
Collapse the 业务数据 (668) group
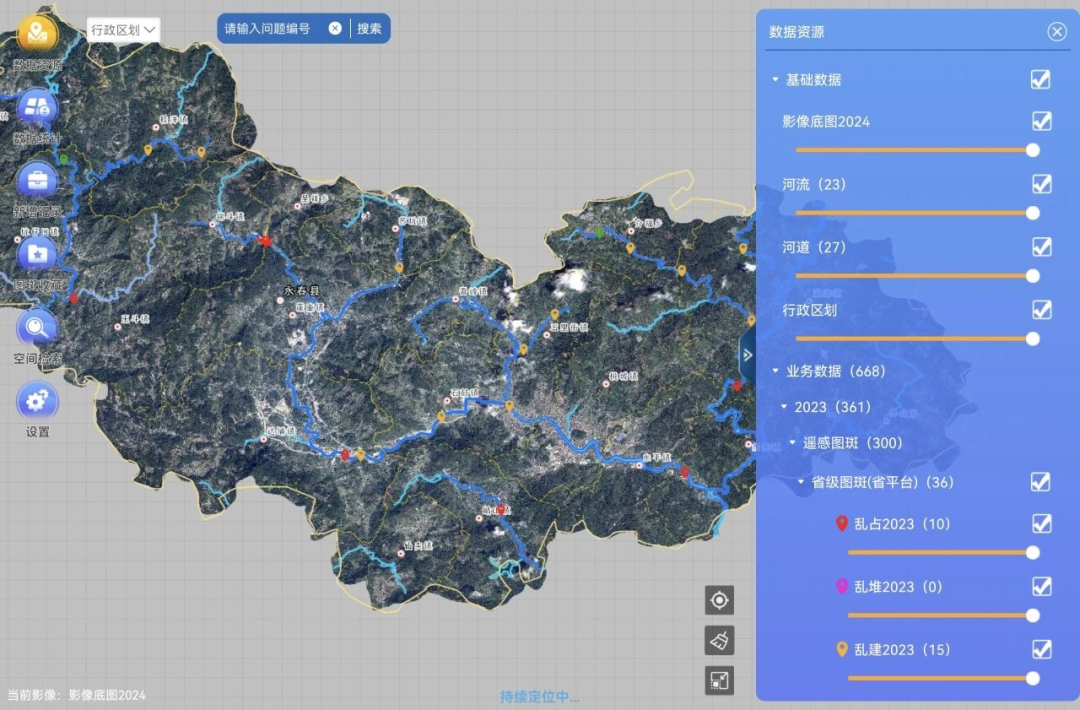[775, 371]
